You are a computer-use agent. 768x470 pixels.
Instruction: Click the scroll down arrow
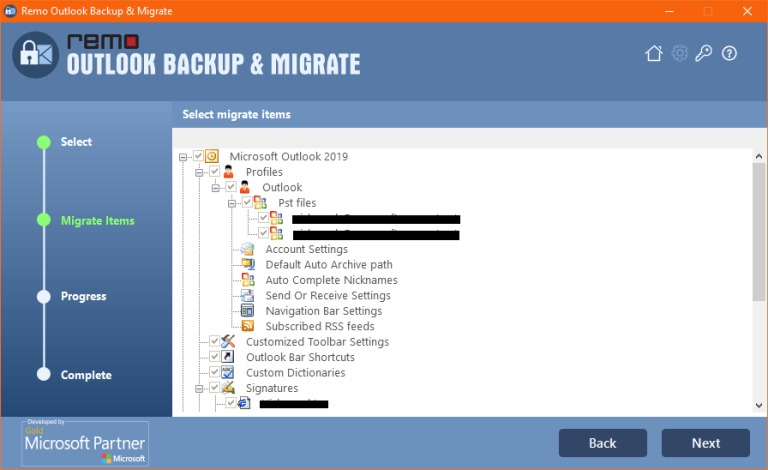pos(759,405)
